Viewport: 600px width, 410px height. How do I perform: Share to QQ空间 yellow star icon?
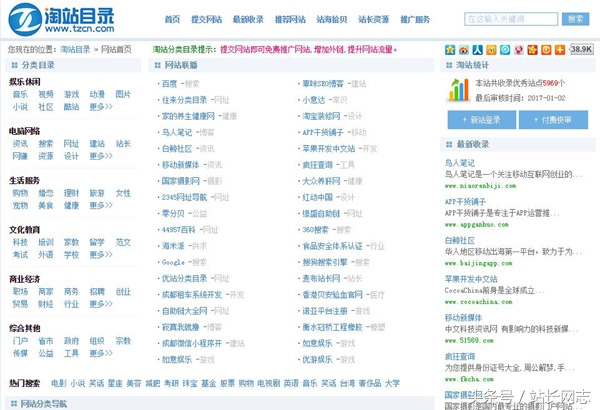450,50
